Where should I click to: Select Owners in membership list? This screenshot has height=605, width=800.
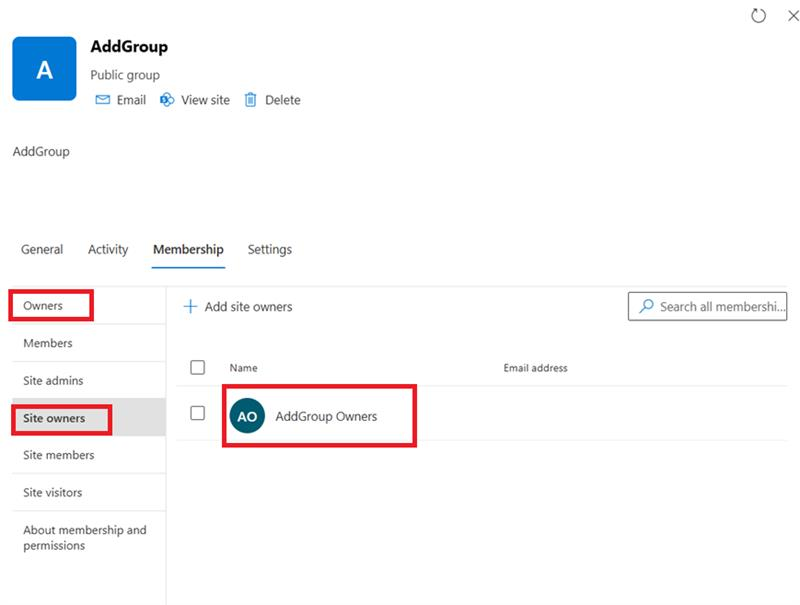(x=43, y=306)
